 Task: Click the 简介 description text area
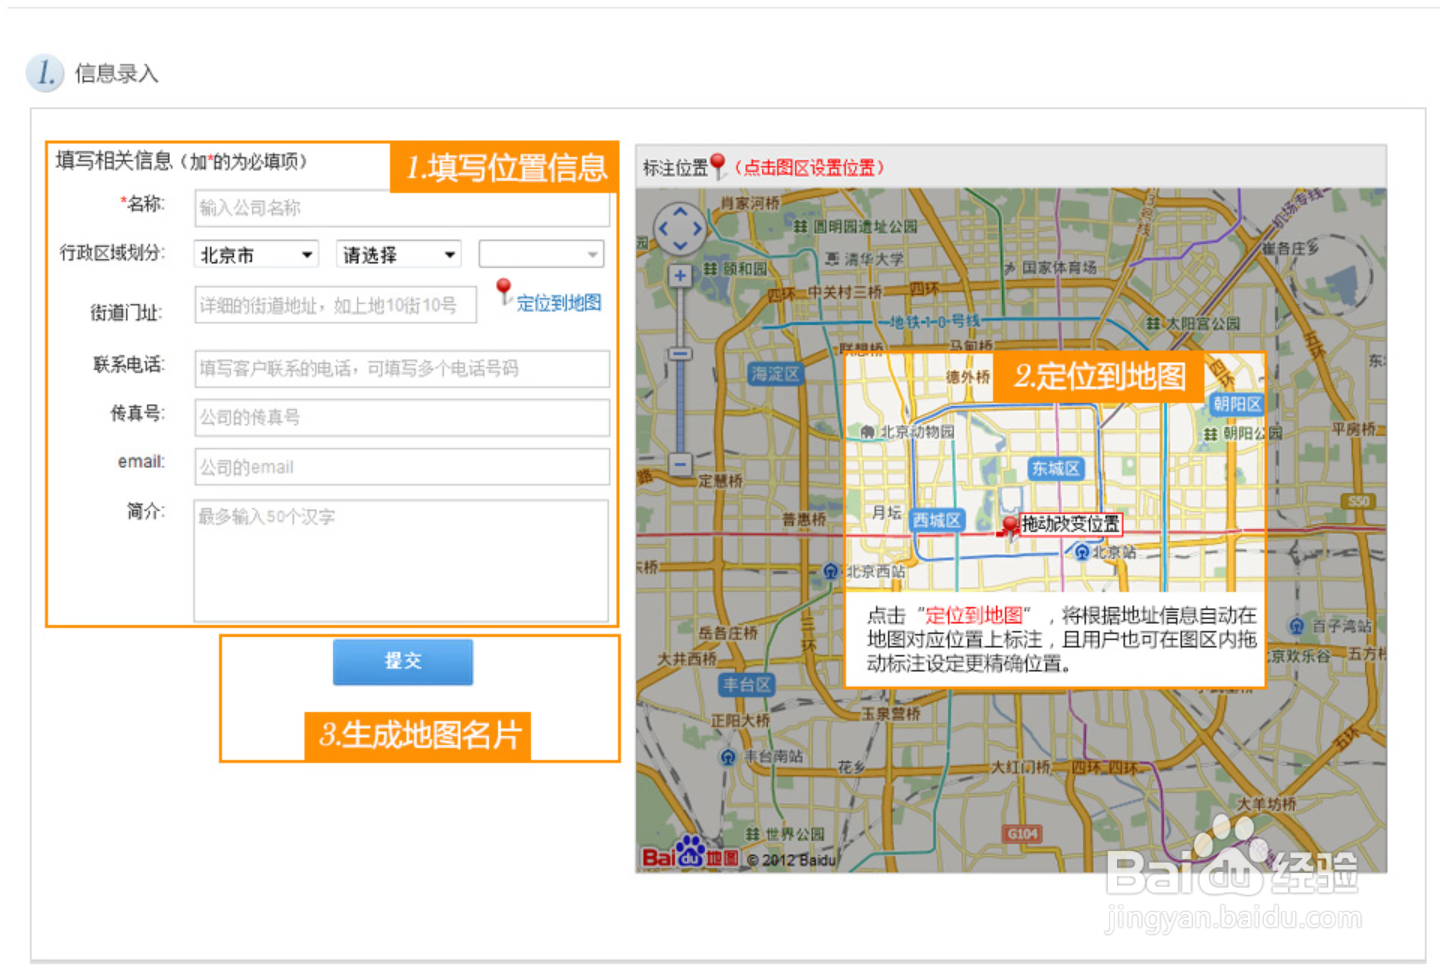[401, 560]
